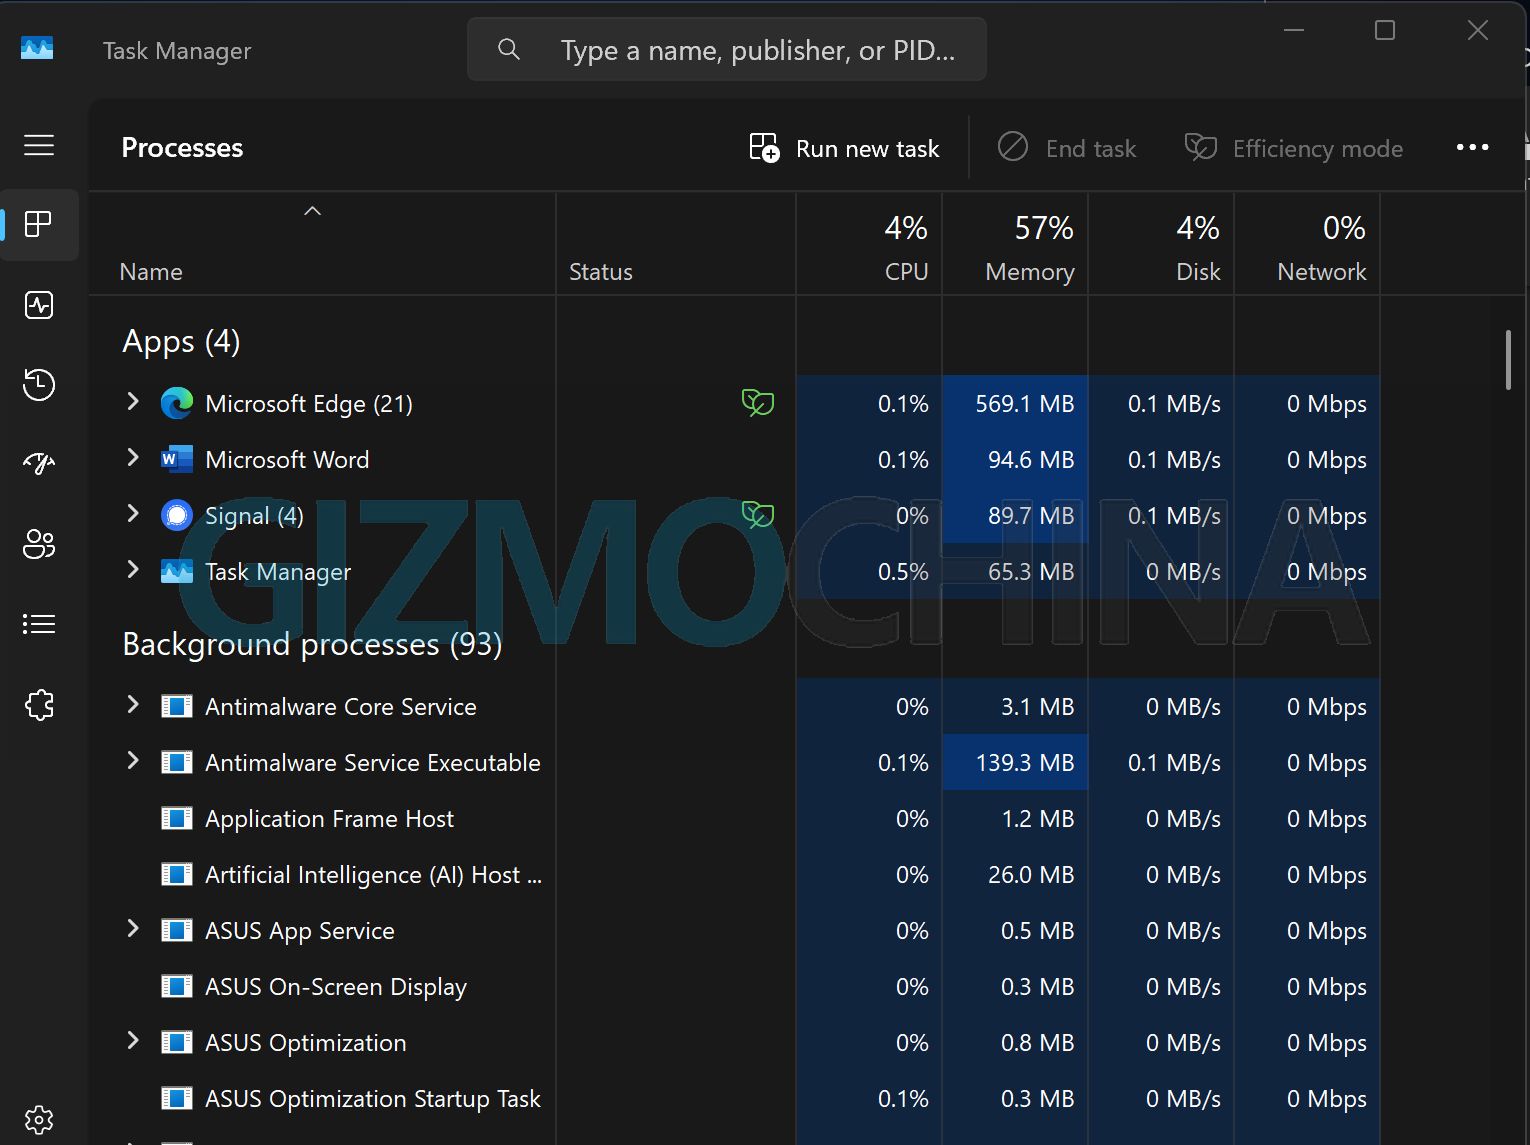1530x1145 pixels.
Task: Open the Services page in sidebar
Action: 39,705
